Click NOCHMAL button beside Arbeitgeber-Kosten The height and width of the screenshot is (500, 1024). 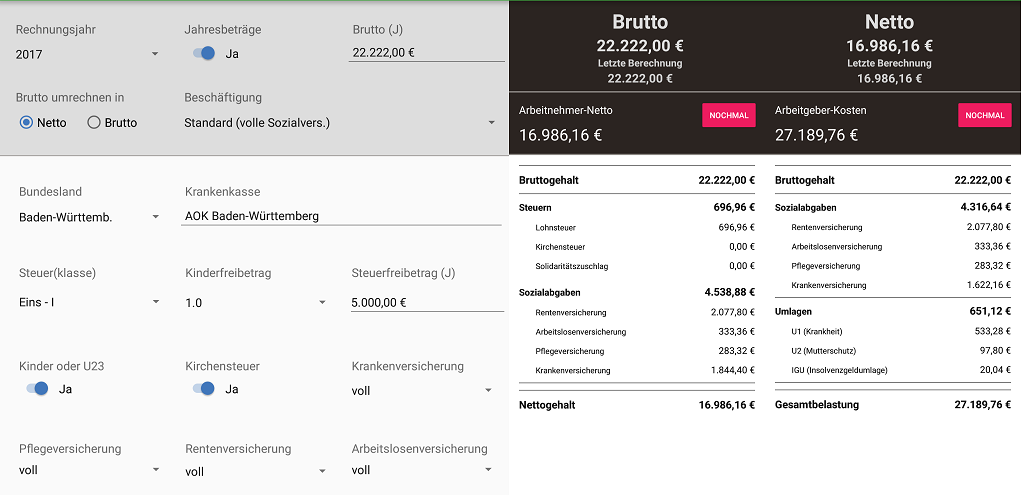click(x=984, y=115)
